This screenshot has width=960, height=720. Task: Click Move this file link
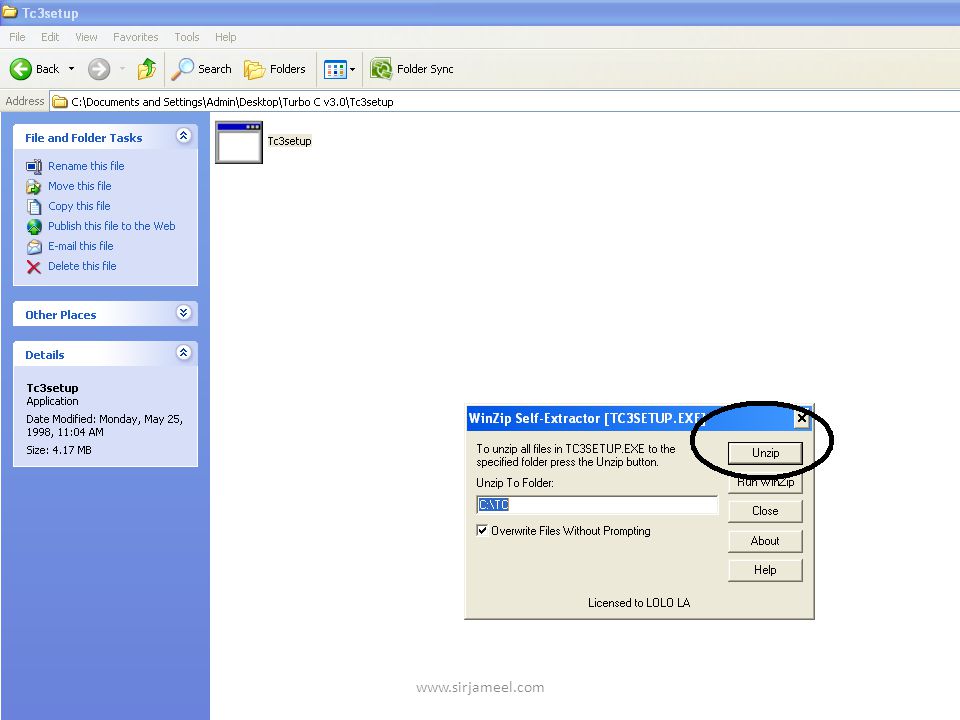[x=80, y=186]
